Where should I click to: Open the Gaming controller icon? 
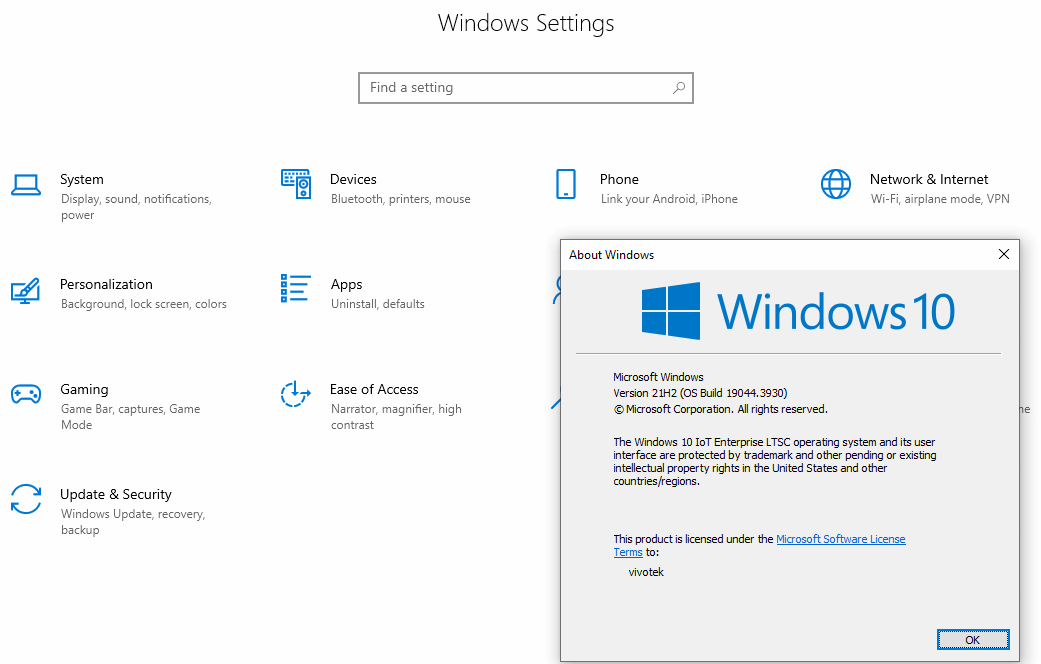point(26,394)
